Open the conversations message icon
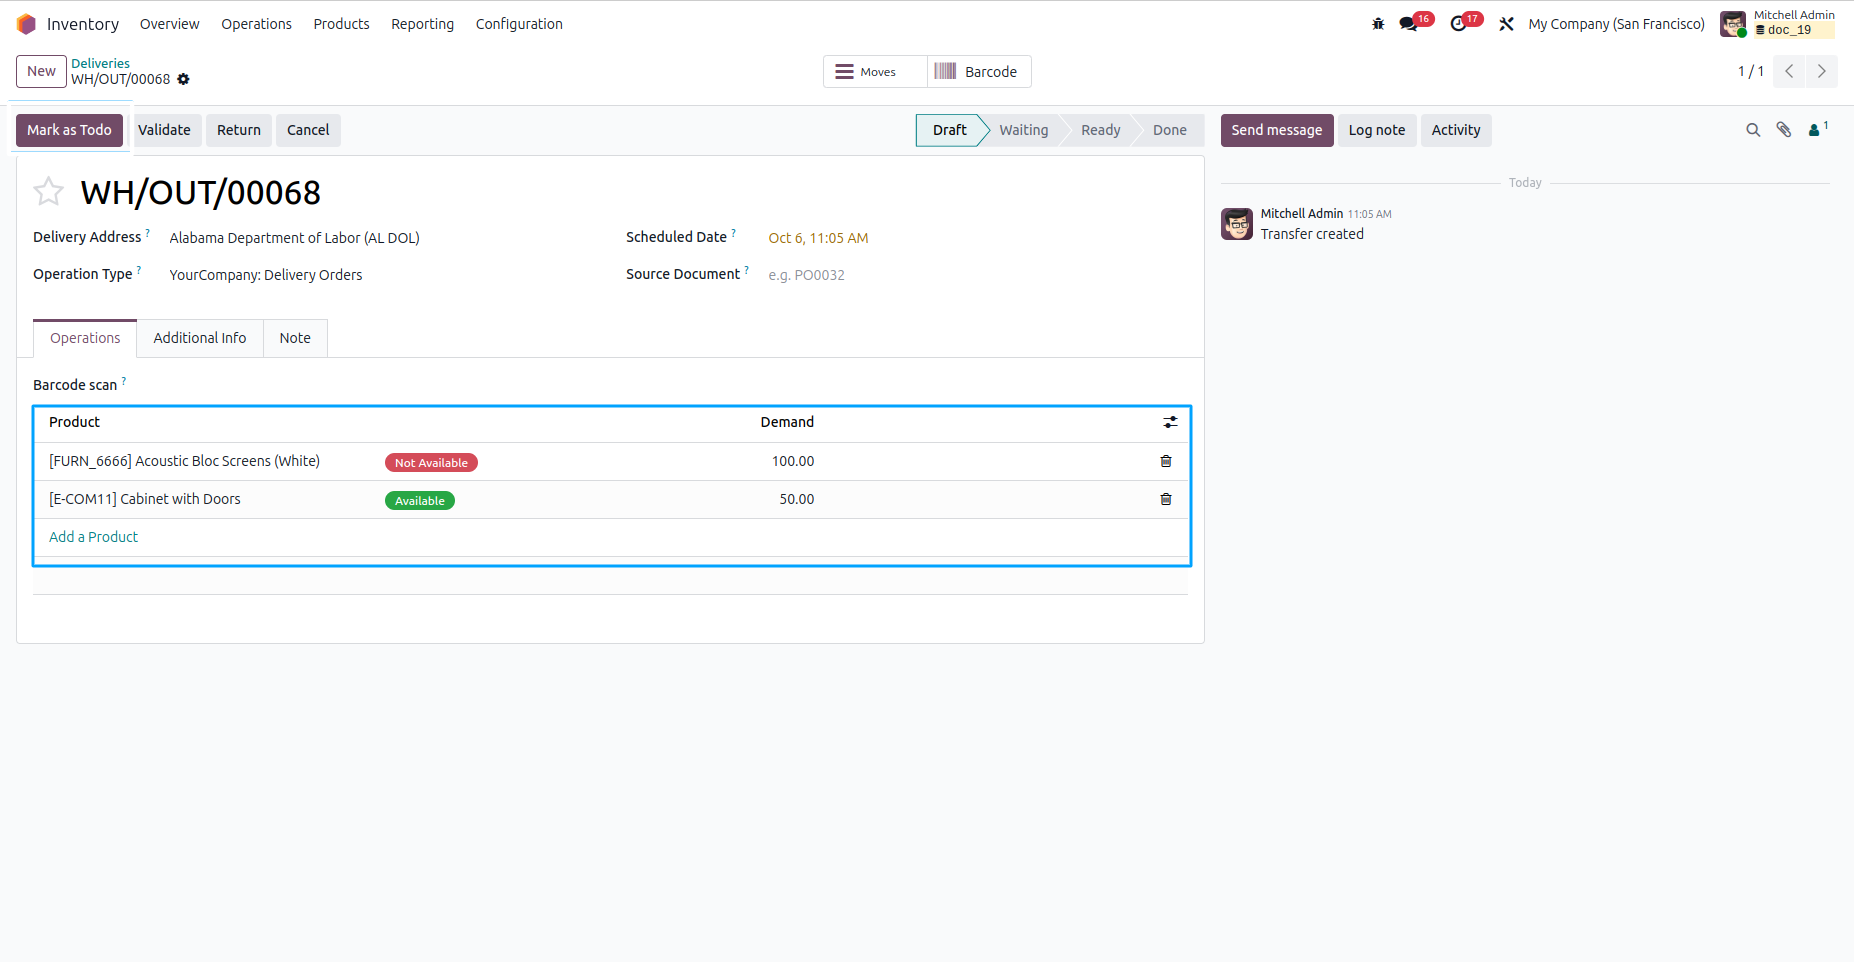 click(1408, 24)
